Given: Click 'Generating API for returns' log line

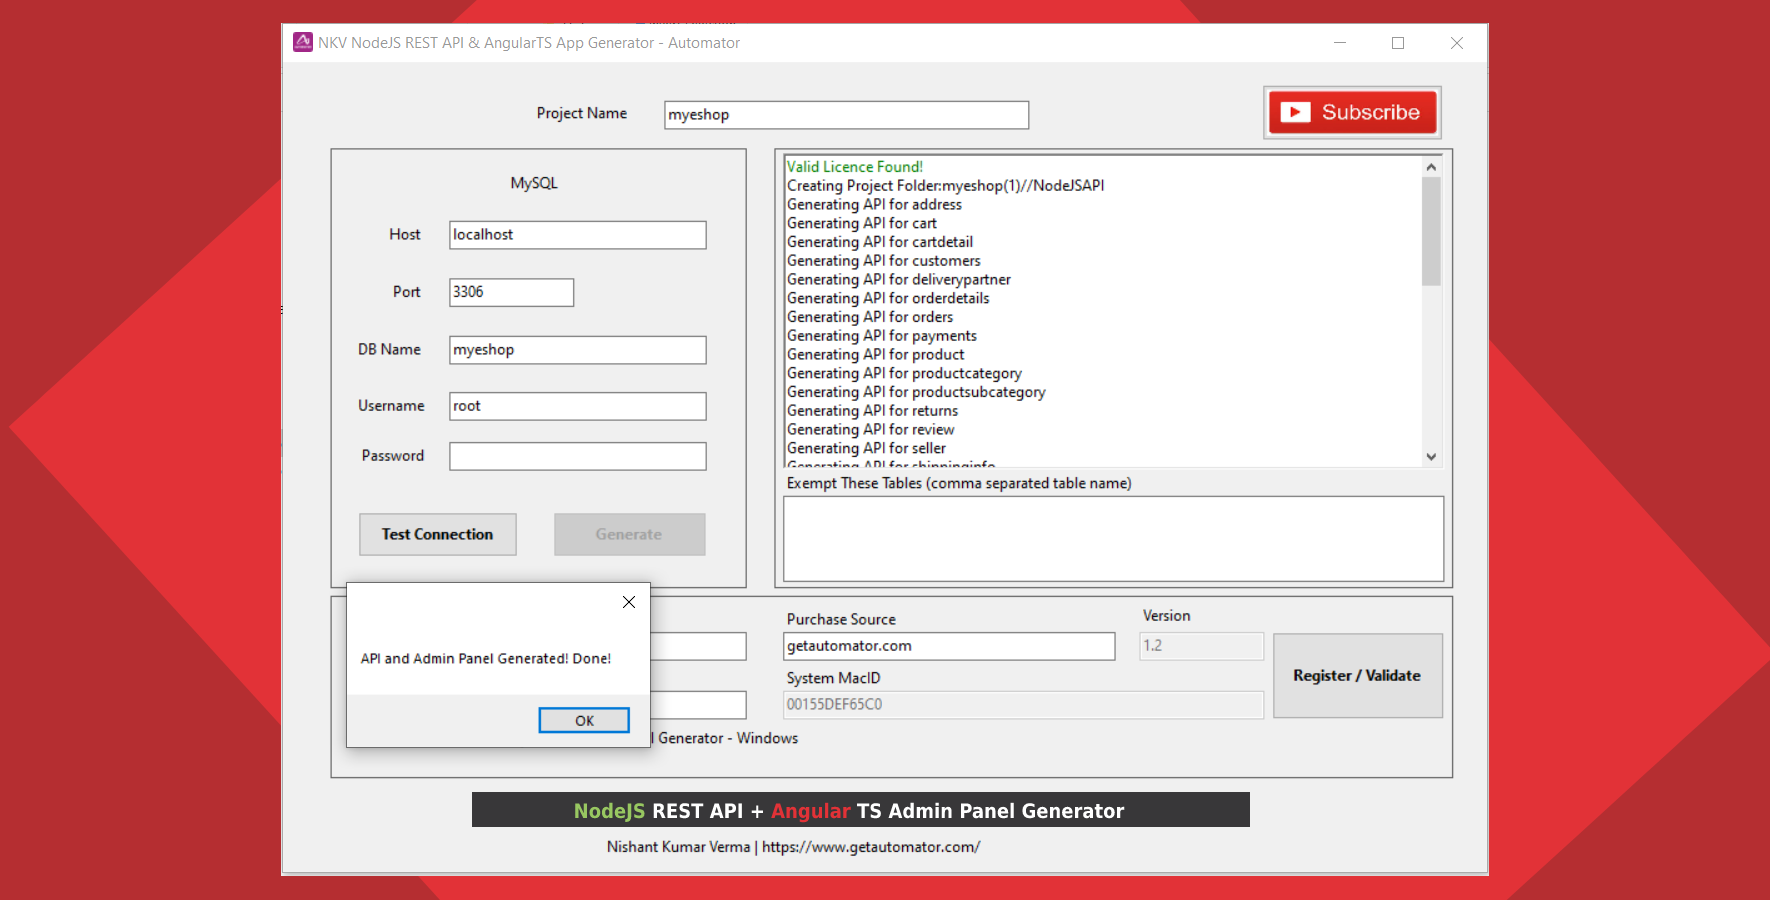Looking at the screenshot, I should [872, 411].
